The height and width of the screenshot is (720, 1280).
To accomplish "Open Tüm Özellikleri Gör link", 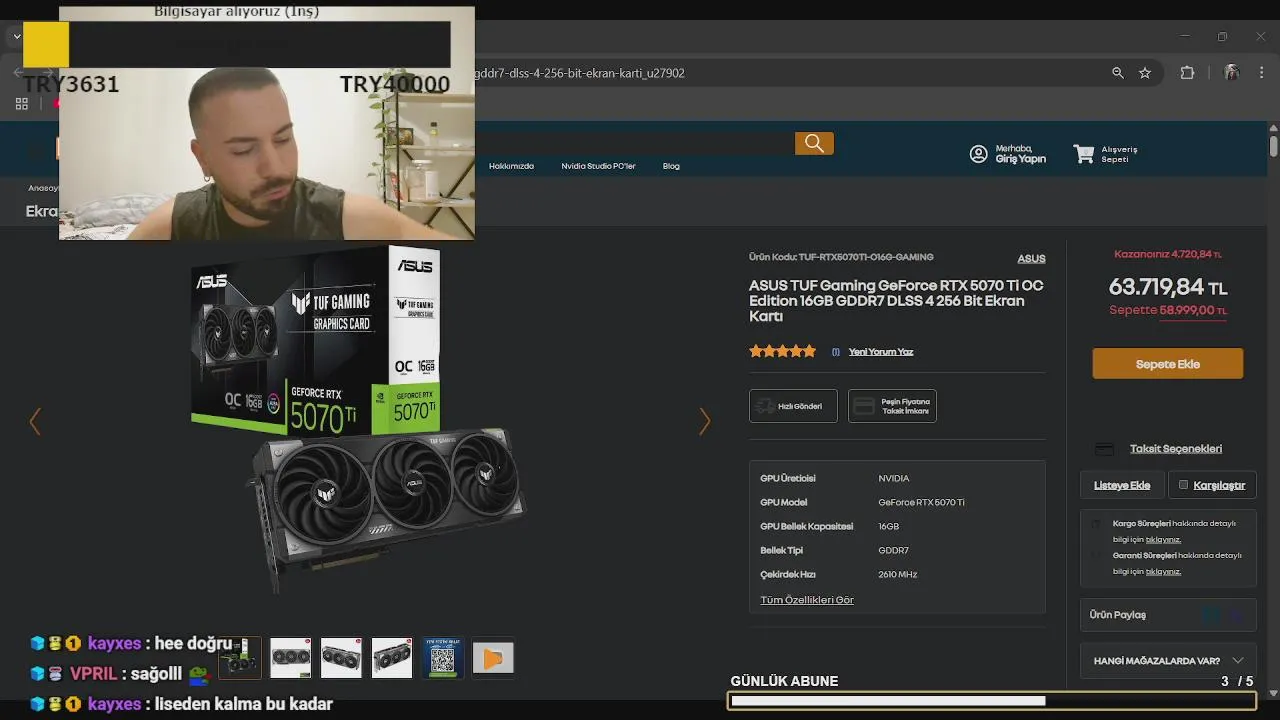I will click(807, 600).
